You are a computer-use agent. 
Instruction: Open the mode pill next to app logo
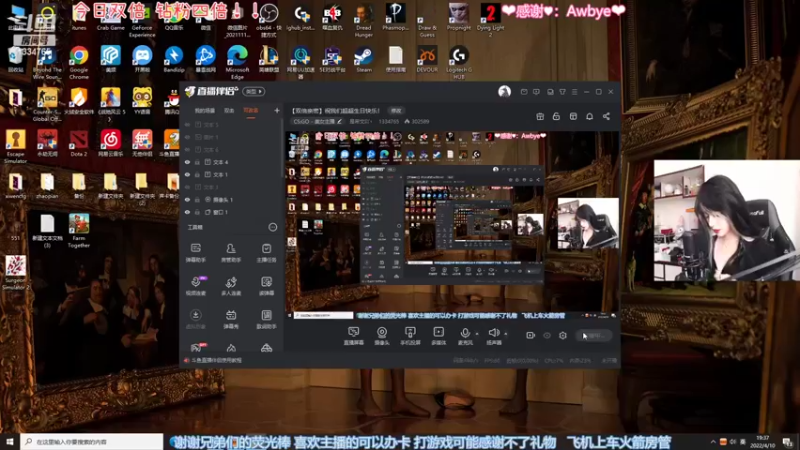point(254,91)
